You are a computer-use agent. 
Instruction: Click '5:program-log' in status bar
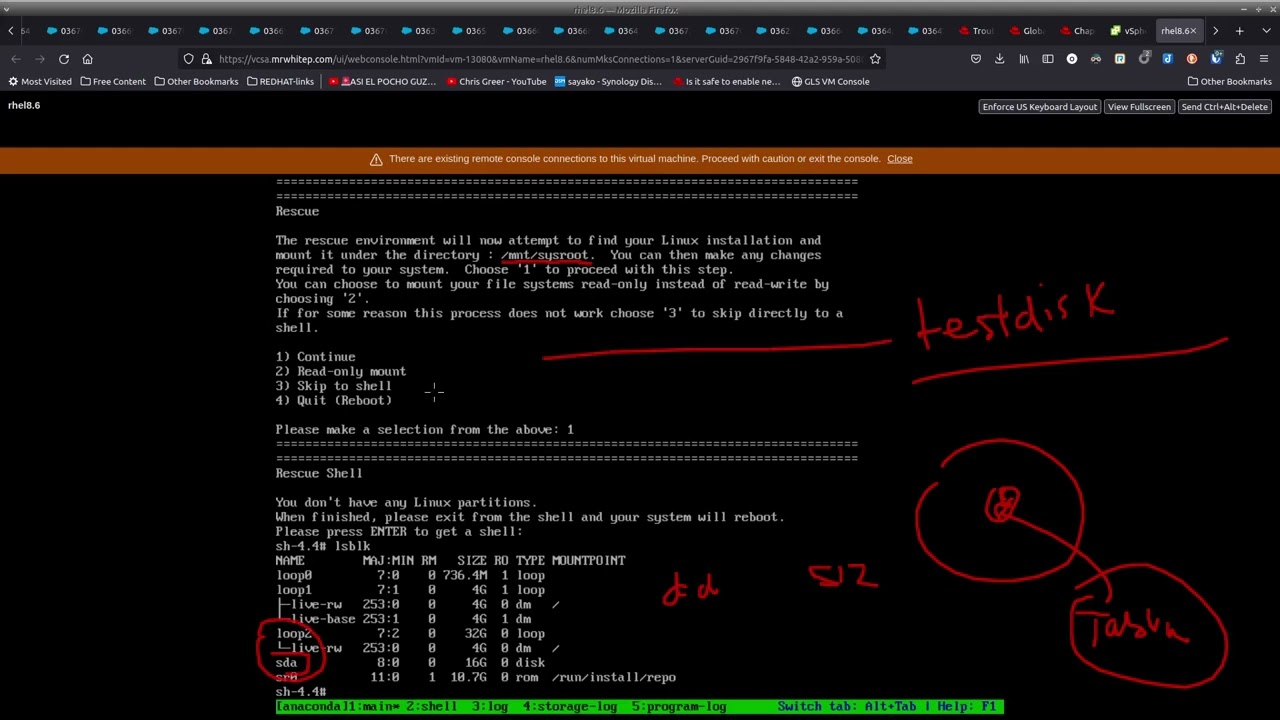click(x=678, y=707)
